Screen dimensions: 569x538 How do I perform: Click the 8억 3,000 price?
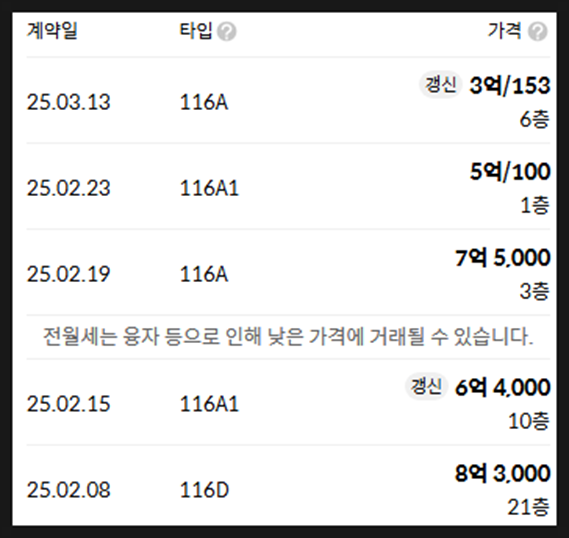(503, 473)
